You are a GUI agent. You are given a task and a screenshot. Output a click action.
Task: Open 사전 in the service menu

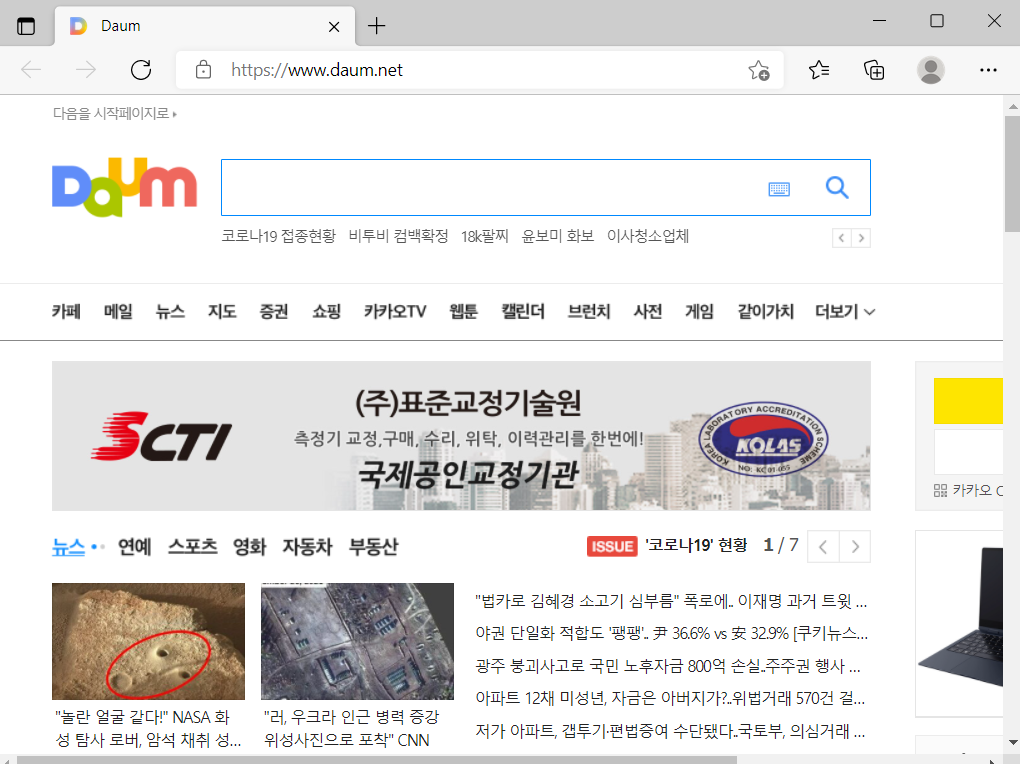[x=648, y=312]
